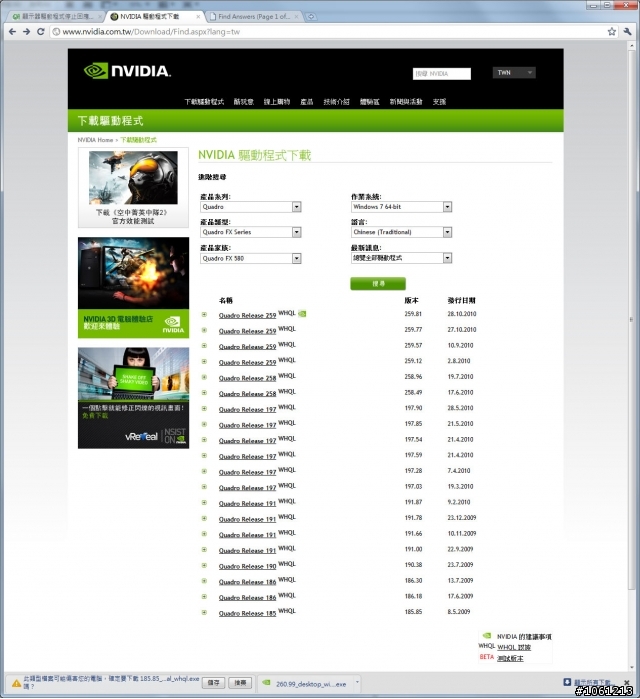The height and width of the screenshot is (699, 640).
Task: Open the fighter pilot game benchmark banner
Action: (133, 187)
